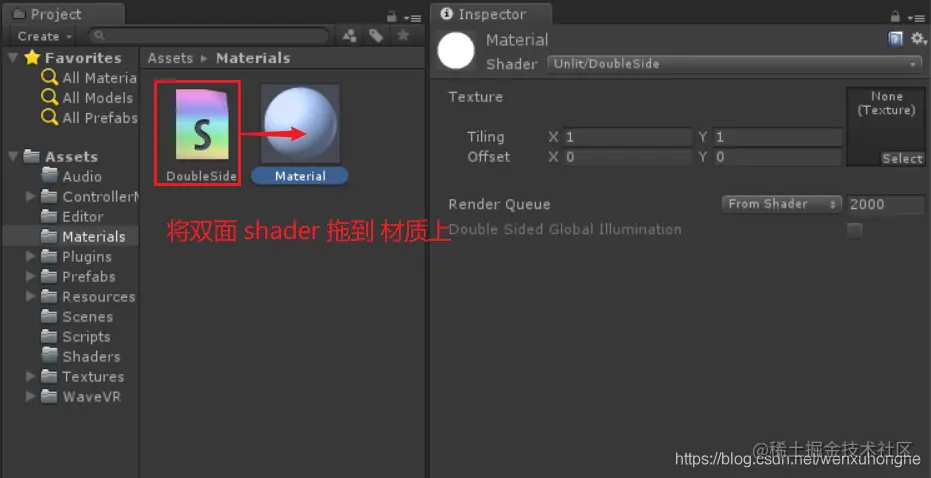The width and height of the screenshot is (931, 478).
Task: Open the Create dropdown menu
Action: 45,36
